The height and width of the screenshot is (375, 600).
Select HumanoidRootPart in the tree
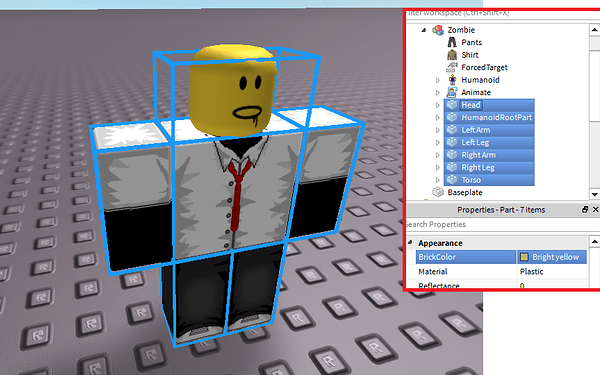(x=497, y=117)
